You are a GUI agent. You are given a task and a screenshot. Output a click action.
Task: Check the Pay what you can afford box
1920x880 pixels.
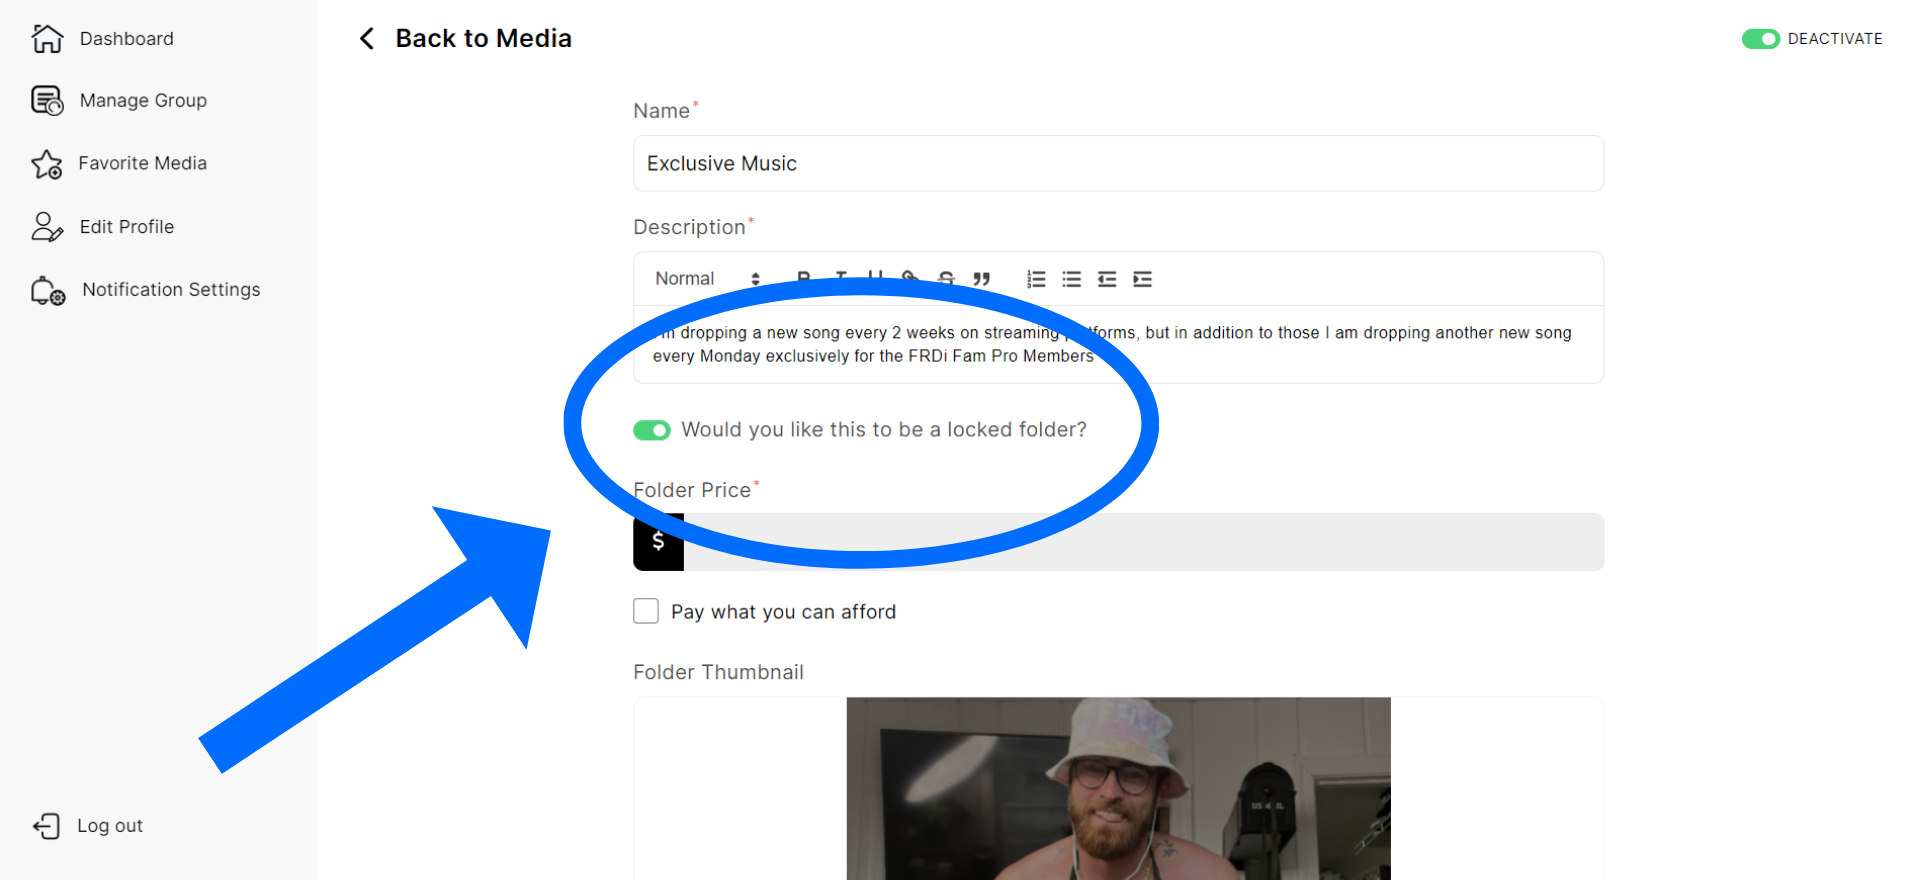646,611
